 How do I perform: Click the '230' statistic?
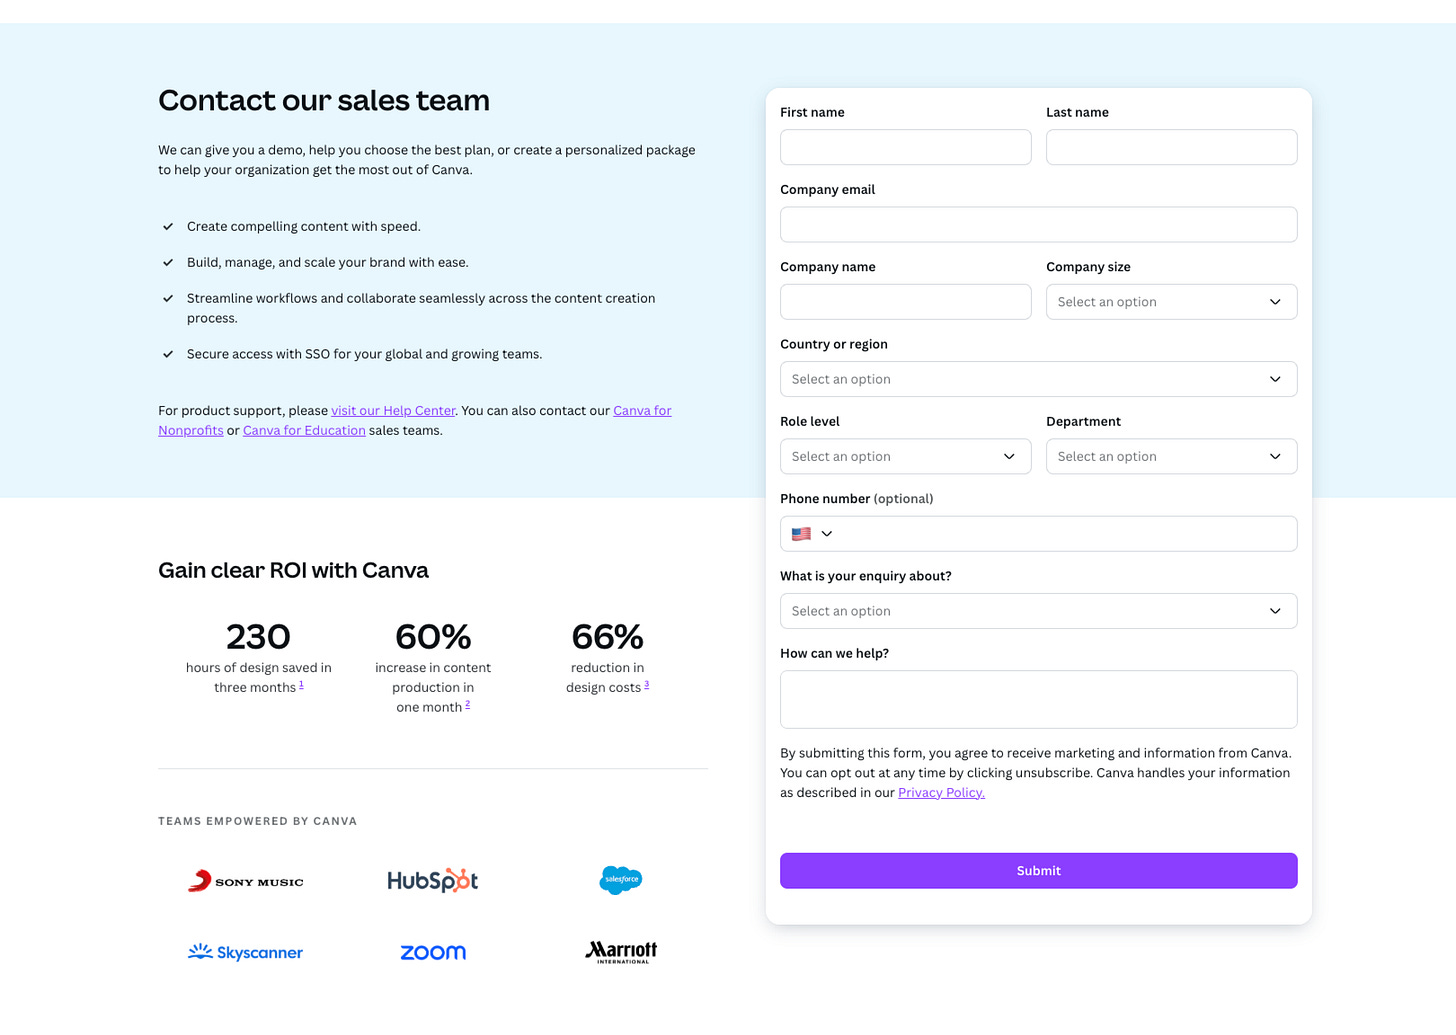pyautogui.click(x=258, y=637)
